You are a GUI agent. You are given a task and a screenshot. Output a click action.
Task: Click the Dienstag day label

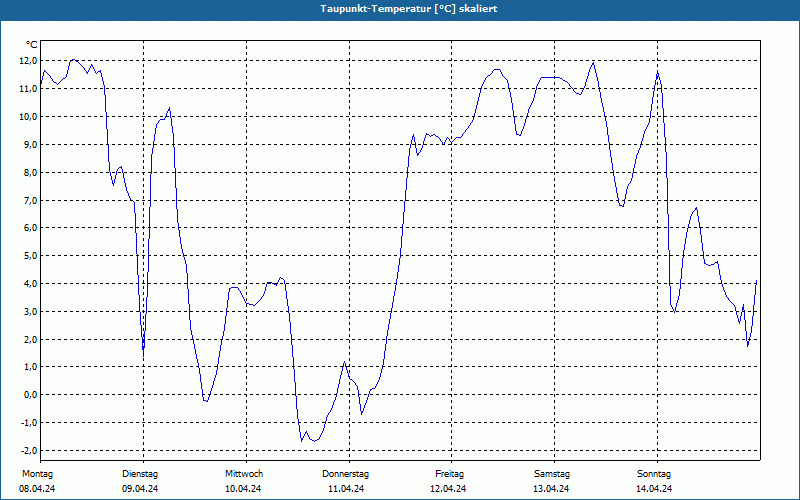click(x=140, y=474)
